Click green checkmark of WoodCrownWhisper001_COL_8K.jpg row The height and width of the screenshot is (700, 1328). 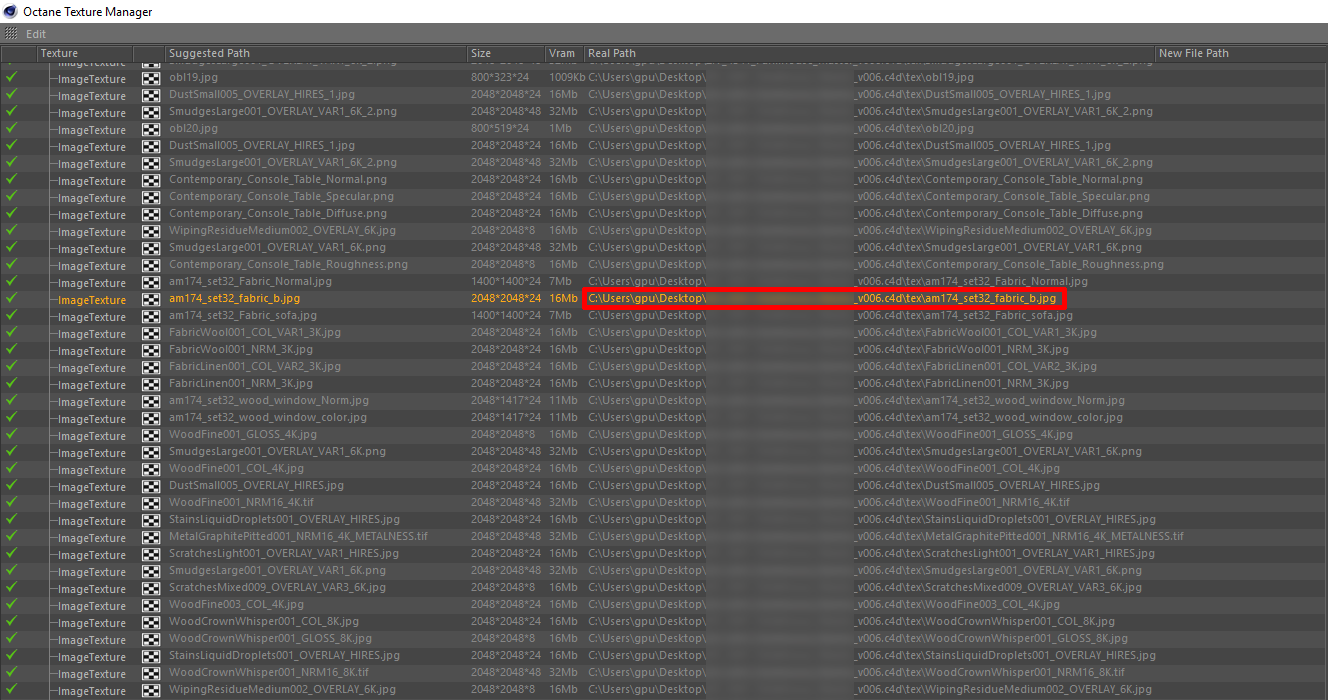[12, 621]
